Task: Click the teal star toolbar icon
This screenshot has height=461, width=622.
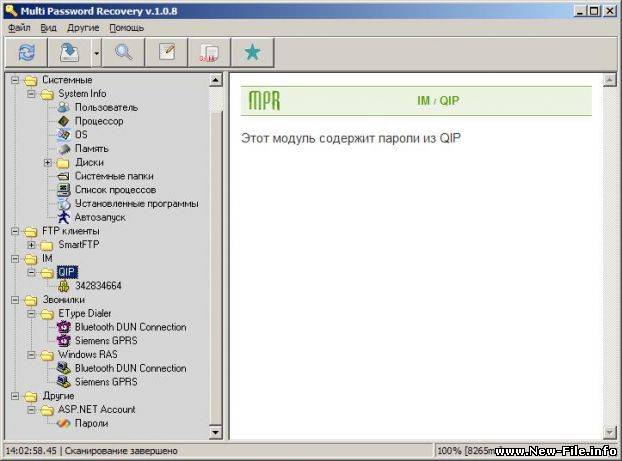Action: [253, 52]
